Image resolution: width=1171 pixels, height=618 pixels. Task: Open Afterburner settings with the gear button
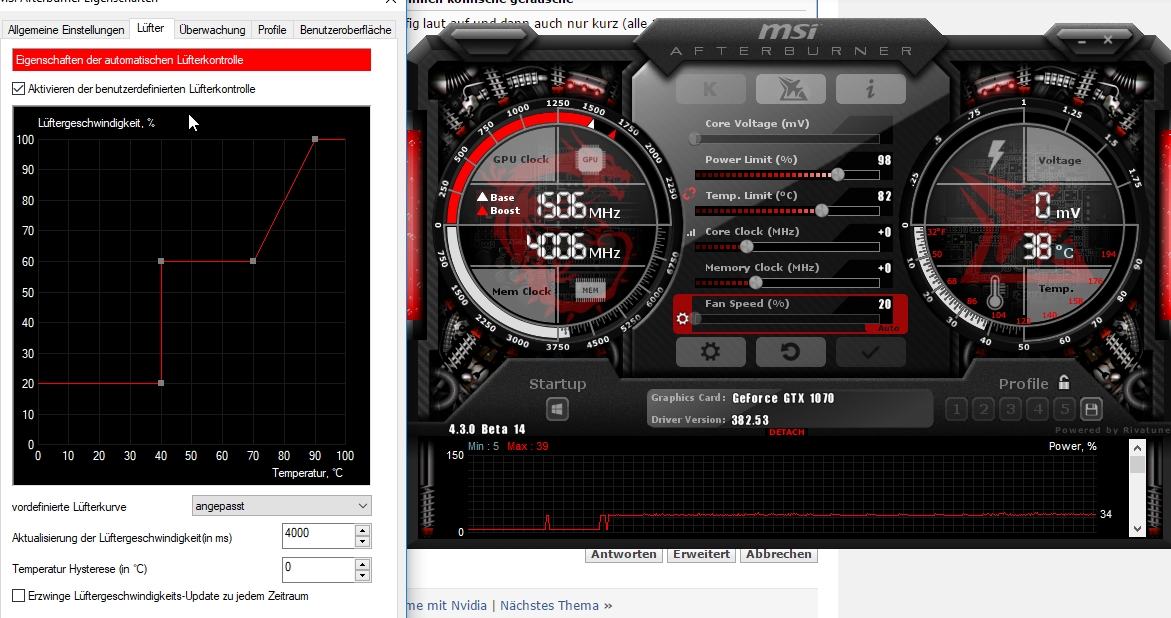point(710,352)
